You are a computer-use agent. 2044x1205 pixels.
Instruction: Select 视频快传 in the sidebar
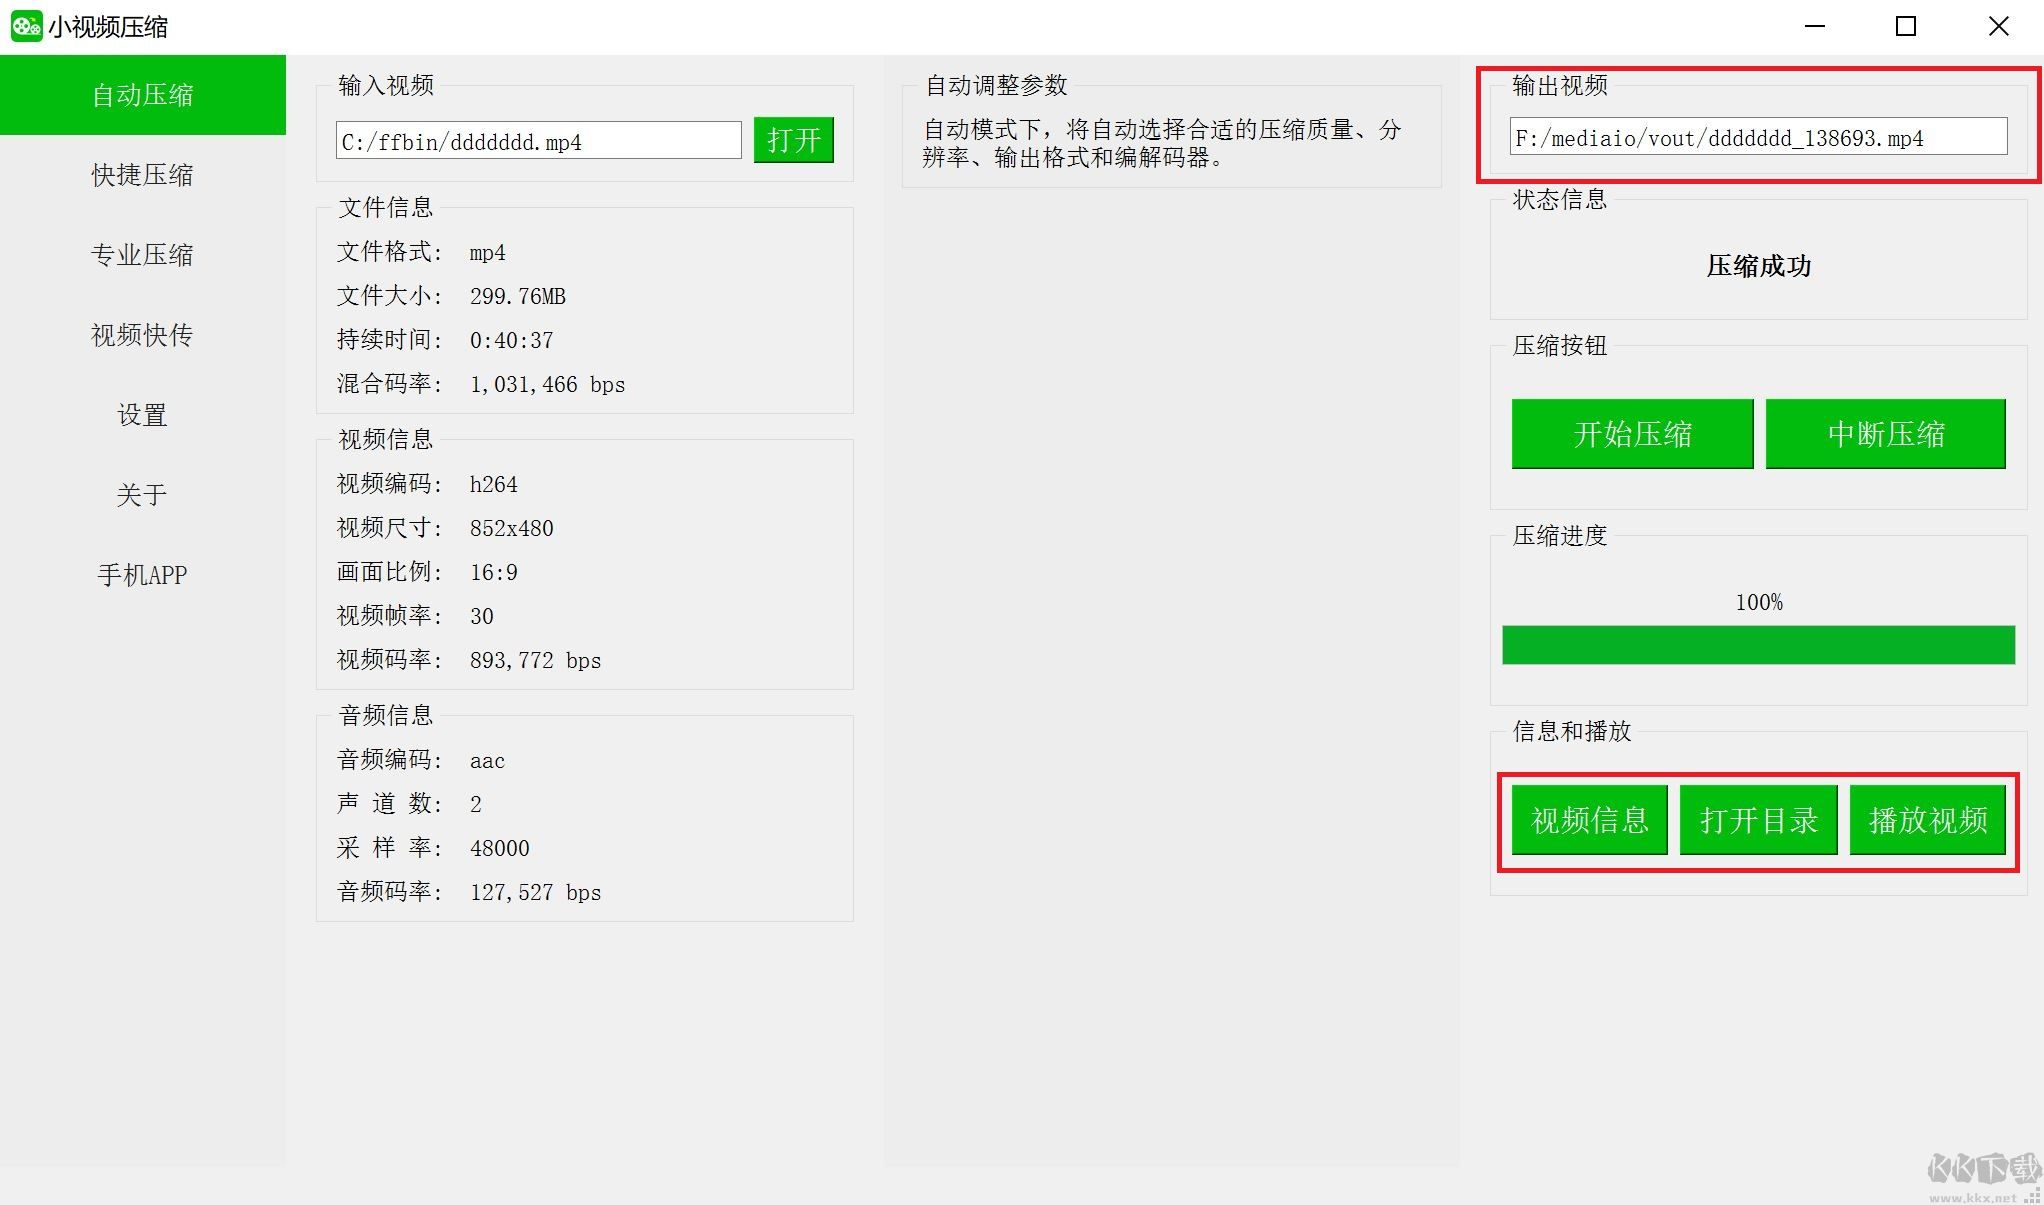[142, 335]
